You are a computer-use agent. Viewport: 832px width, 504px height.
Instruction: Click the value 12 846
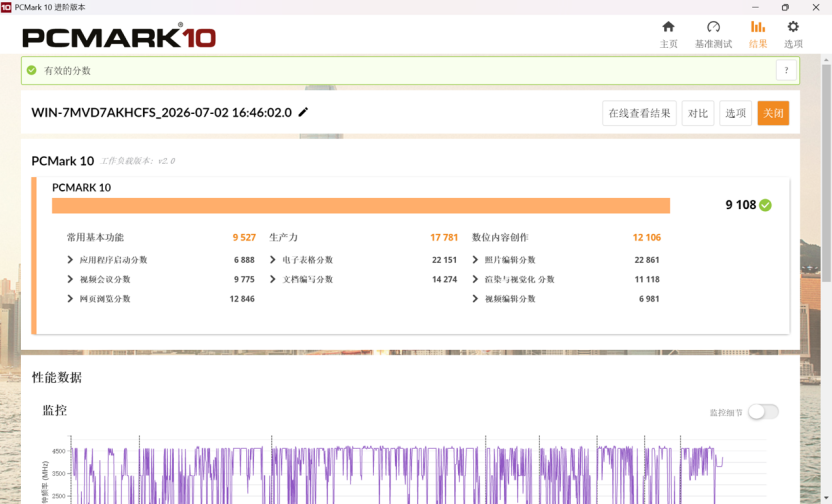(242, 299)
